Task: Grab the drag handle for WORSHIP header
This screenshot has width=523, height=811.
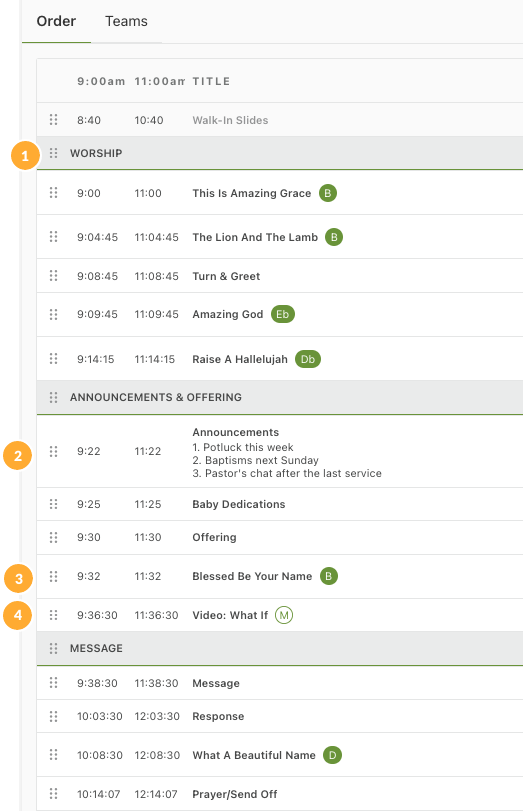Action: pos(53,153)
